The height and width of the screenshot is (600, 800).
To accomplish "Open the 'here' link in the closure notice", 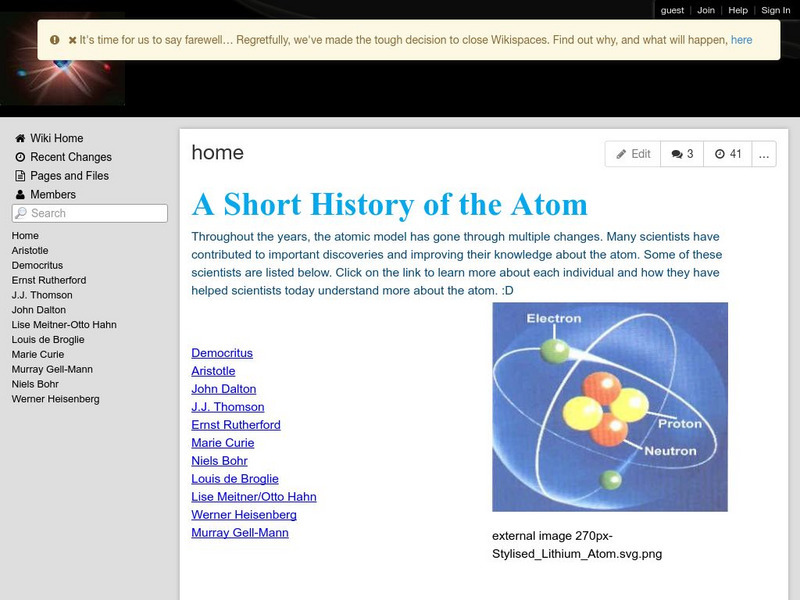I will click(x=741, y=40).
